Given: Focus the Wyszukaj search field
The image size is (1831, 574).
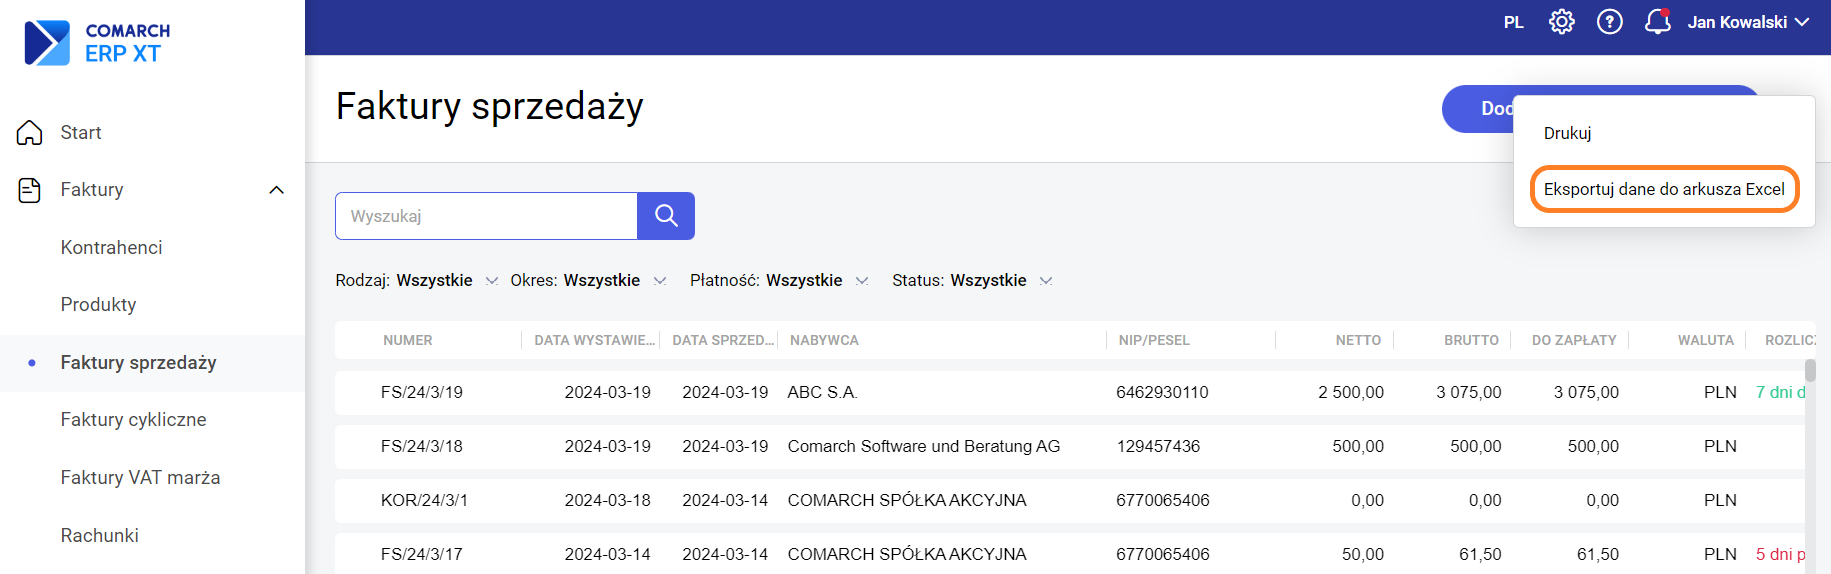Looking at the screenshot, I should click(x=487, y=216).
